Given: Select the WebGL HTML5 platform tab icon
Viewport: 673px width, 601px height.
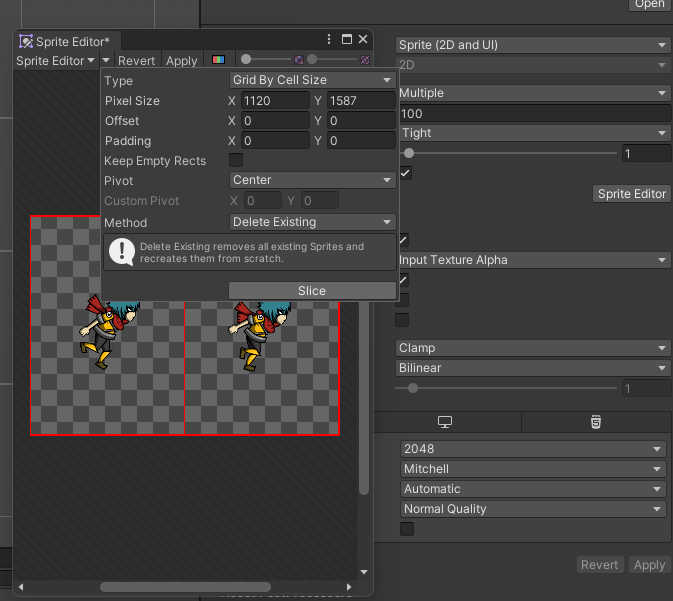Looking at the screenshot, I should coord(596,423).
